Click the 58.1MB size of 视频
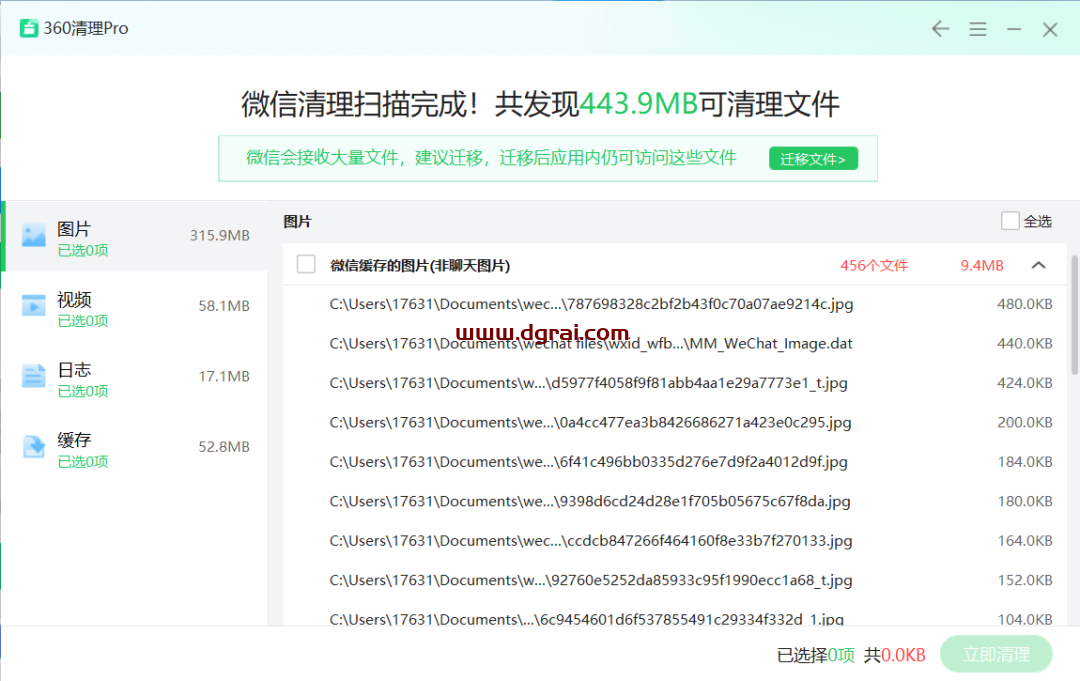 click(x=224, y=306)
